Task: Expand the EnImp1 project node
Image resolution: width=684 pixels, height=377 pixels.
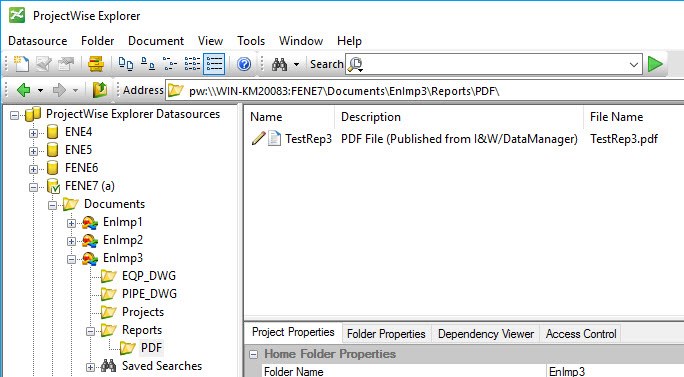Action: [72, 223]
